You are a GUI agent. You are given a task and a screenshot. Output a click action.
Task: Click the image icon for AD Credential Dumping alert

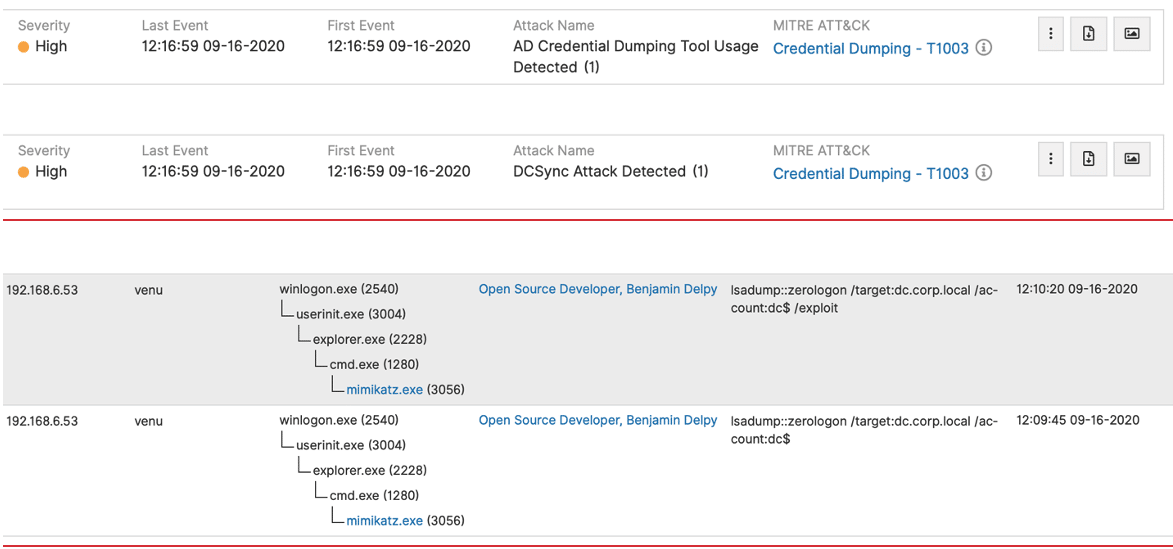click(1132, 34)
